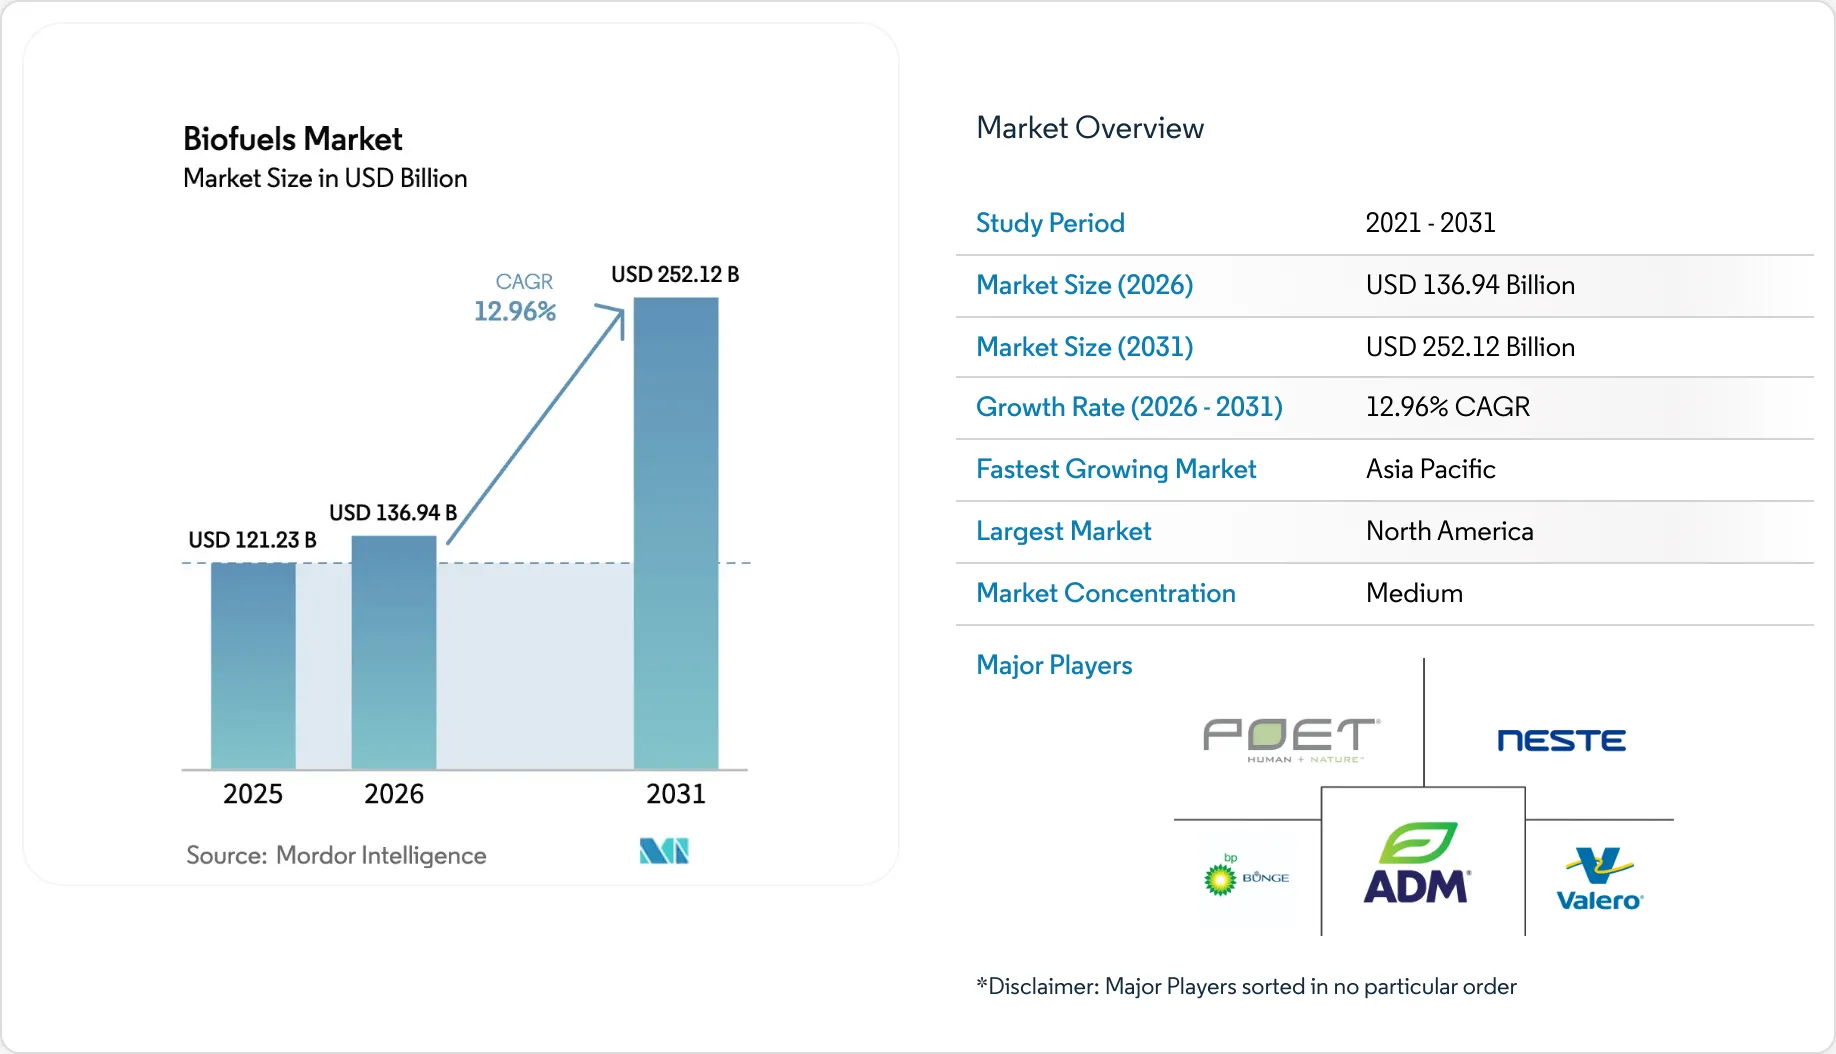The image size is (1836, 1054).
Task: Click the Major Players heading
Action: pyautogui.click(x=1054, y=665)
